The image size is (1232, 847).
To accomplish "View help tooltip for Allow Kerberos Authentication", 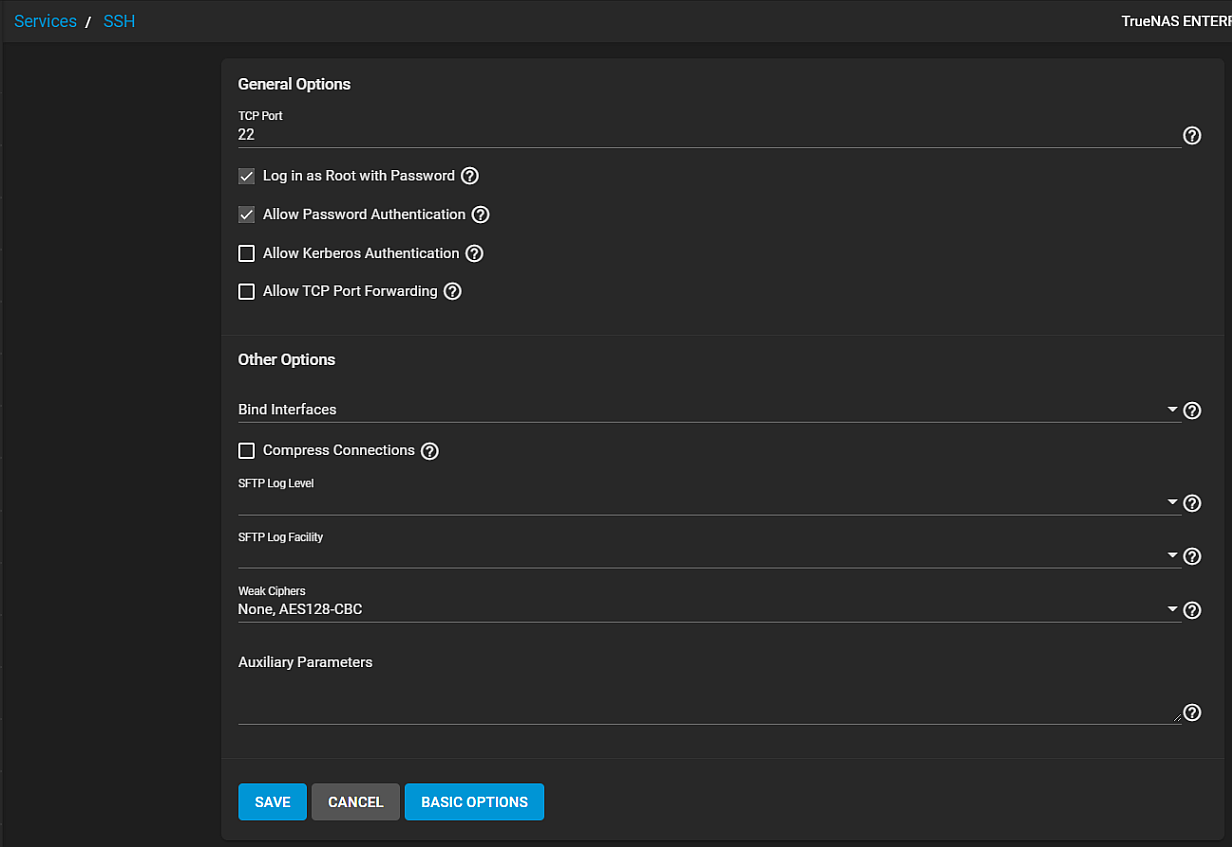I will tap(474, 254).
